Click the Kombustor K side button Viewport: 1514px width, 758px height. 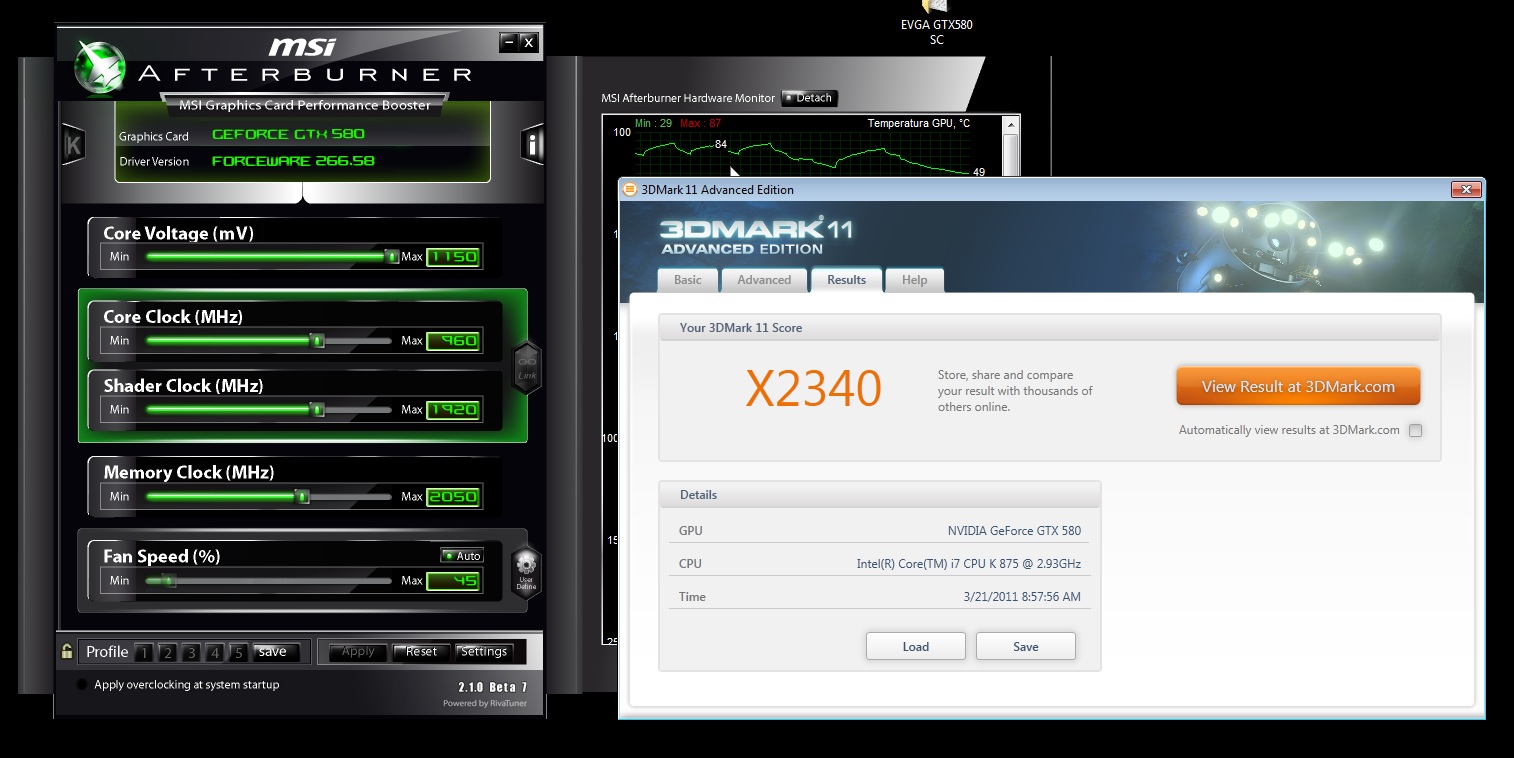[72, 144]
